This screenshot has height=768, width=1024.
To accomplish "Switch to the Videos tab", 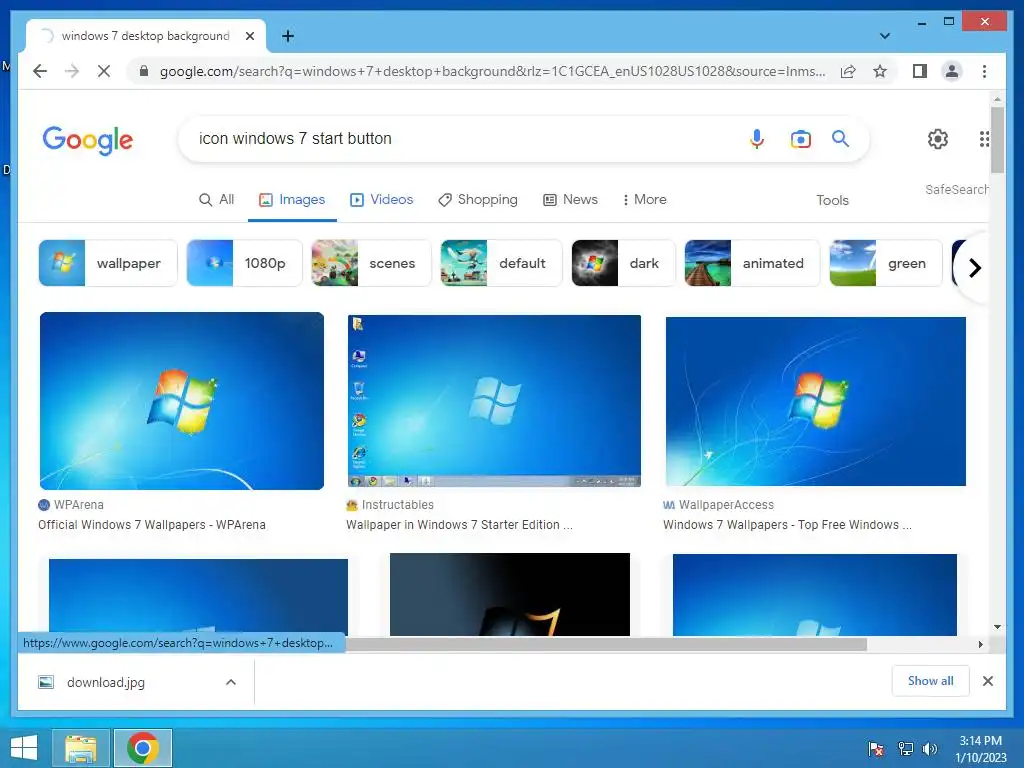I will [381, 199].
